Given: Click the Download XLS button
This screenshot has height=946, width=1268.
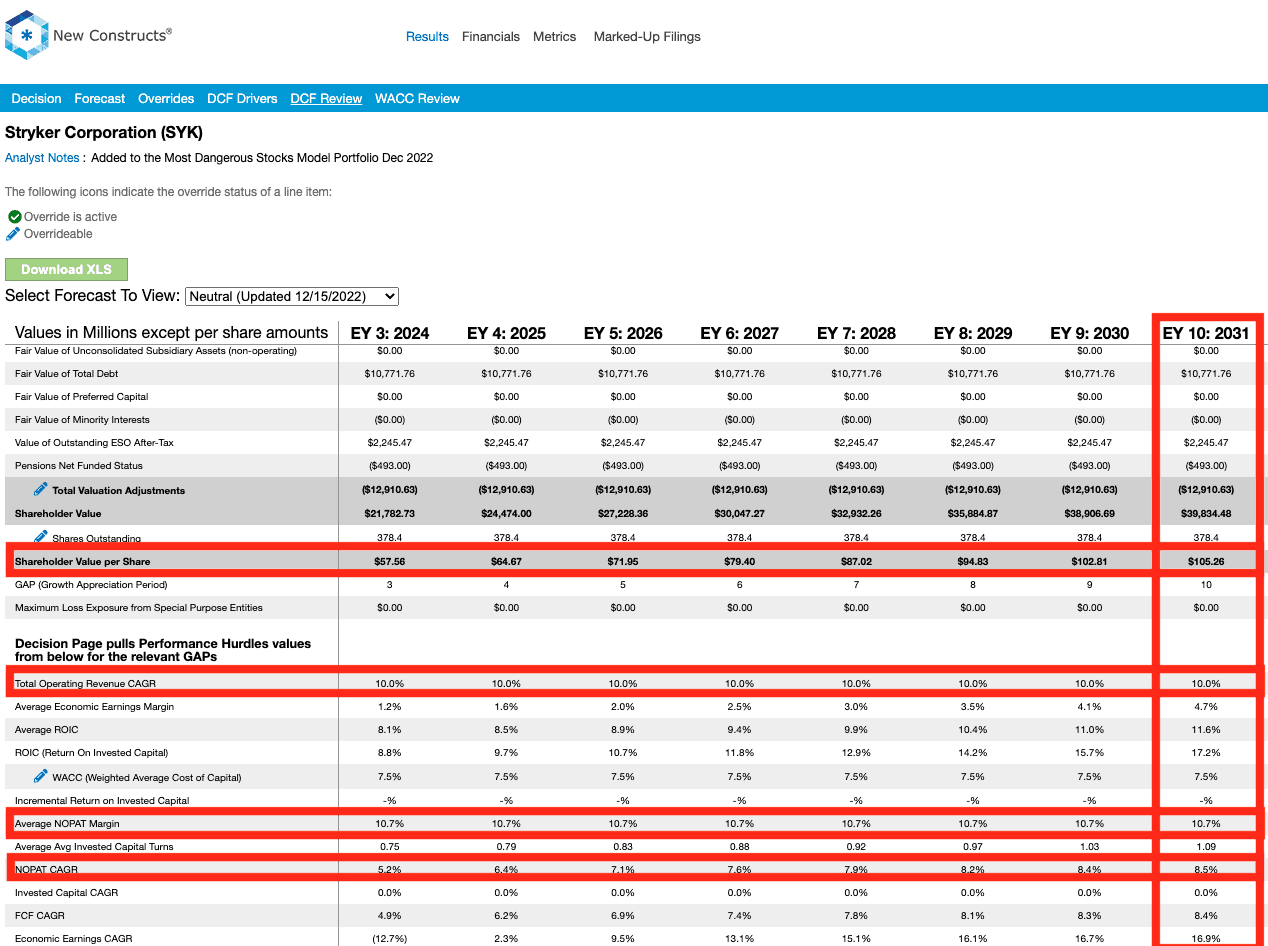Looking at the screenshot, I should tap(66, 270).
